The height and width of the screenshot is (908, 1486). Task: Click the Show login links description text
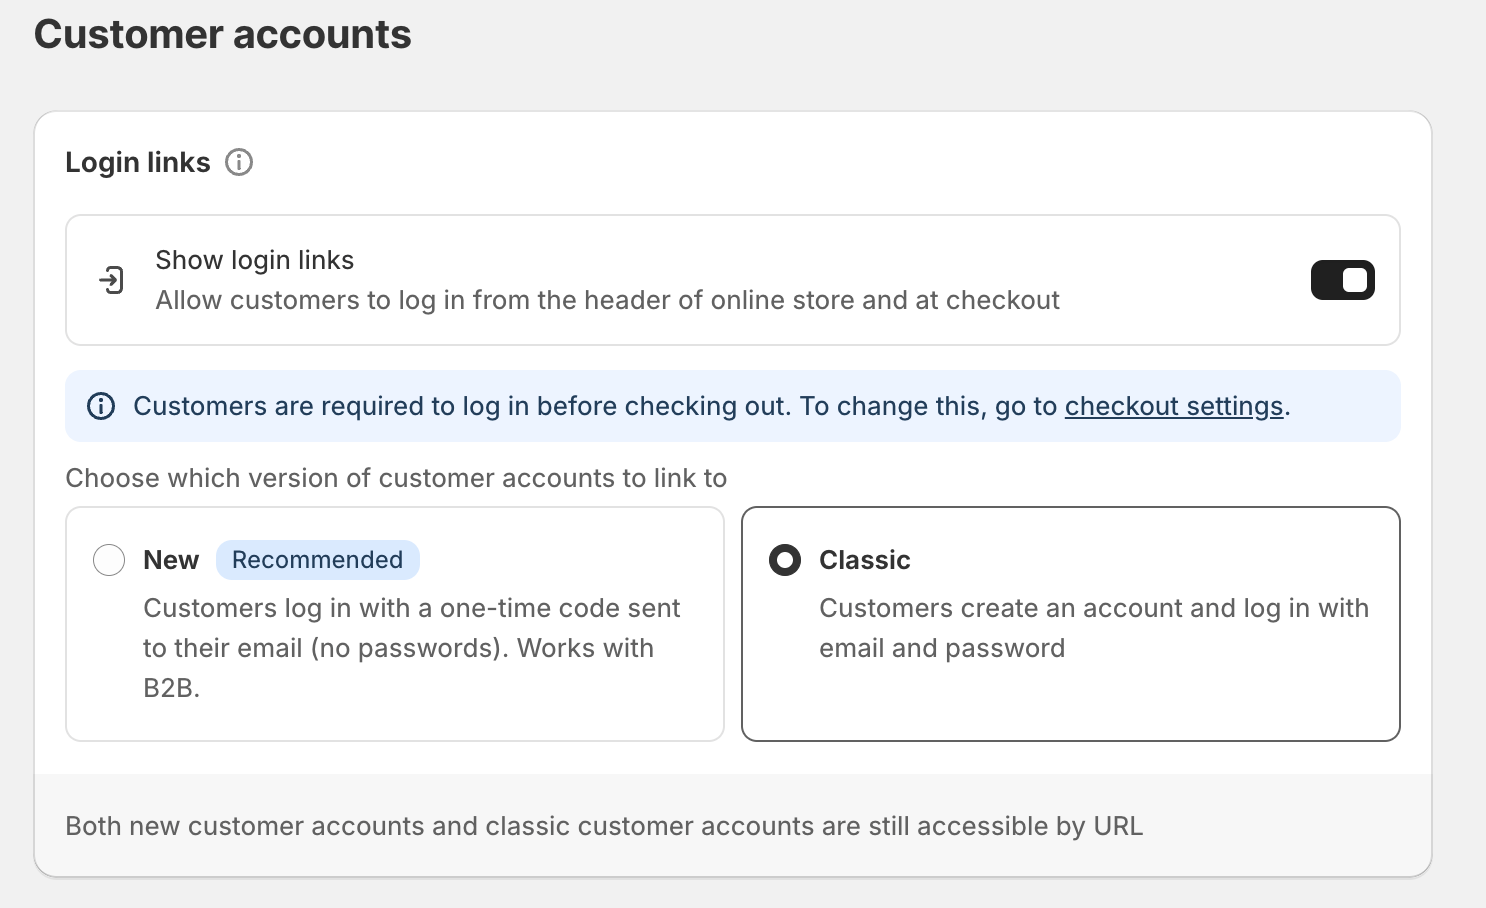(606, 300)
